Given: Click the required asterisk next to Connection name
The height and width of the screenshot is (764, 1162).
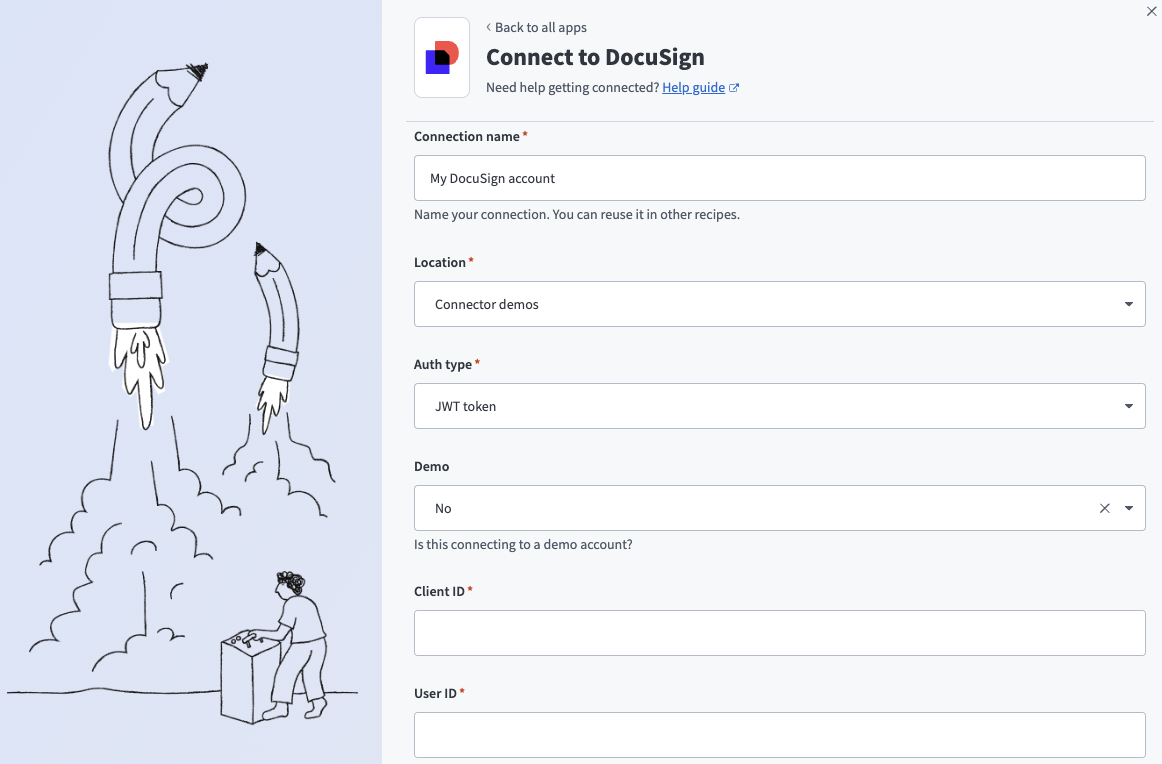Looking at the screenshot, I should 526,132.
